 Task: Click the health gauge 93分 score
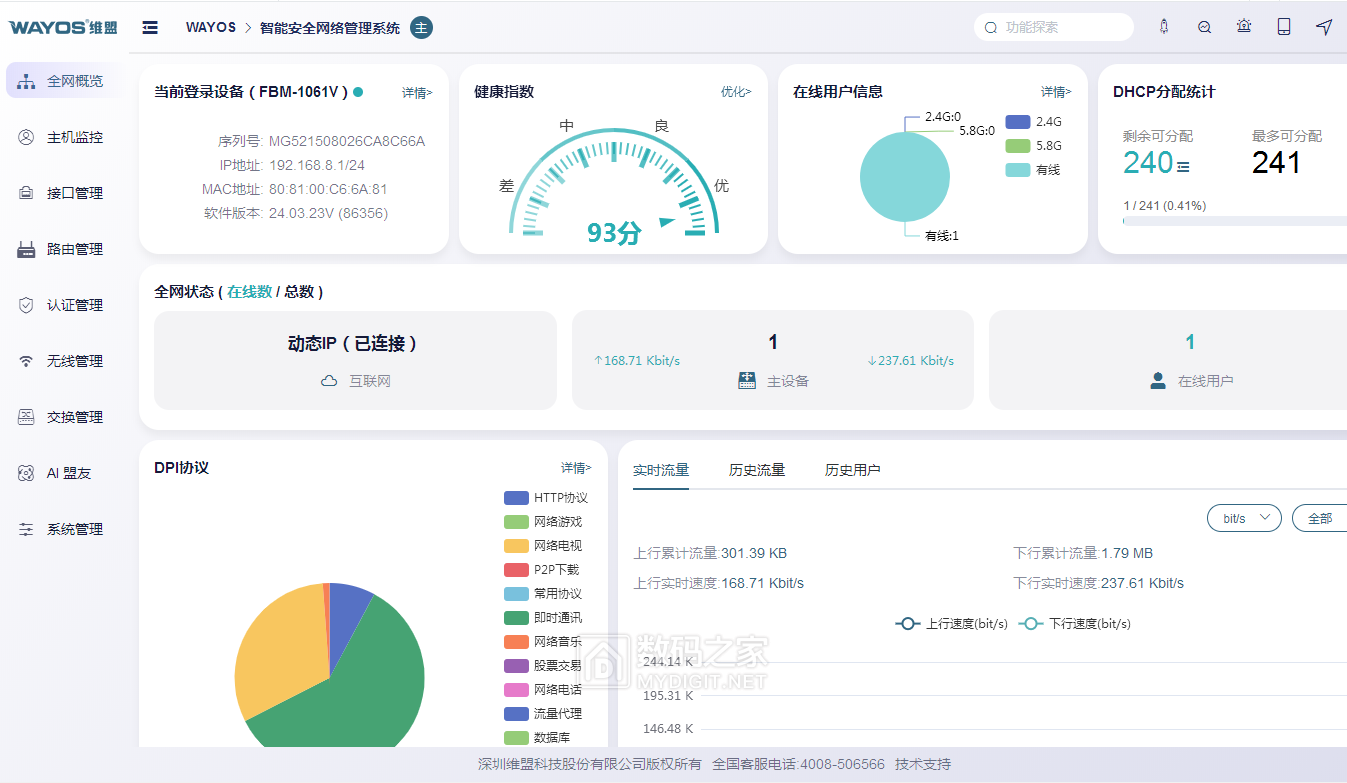(614, 233)
